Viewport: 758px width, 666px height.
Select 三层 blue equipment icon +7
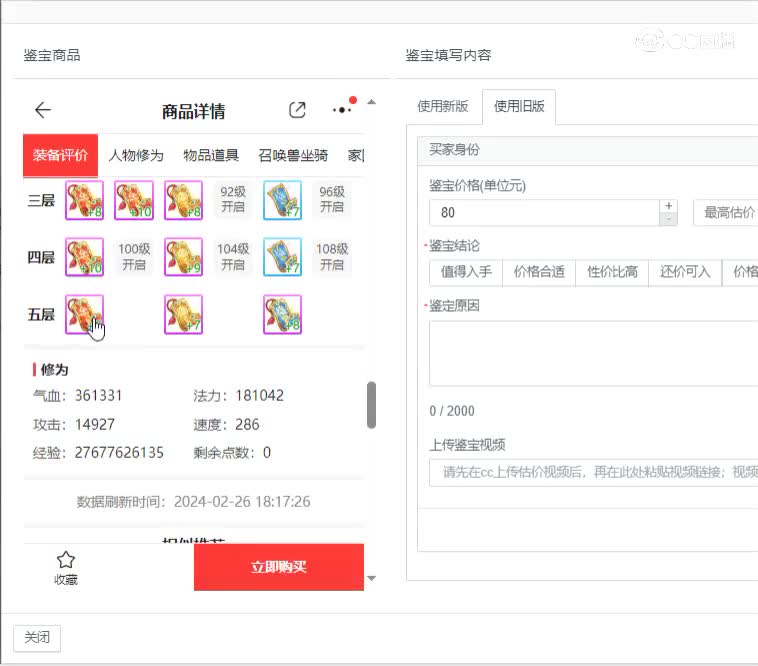pos(283,200)
